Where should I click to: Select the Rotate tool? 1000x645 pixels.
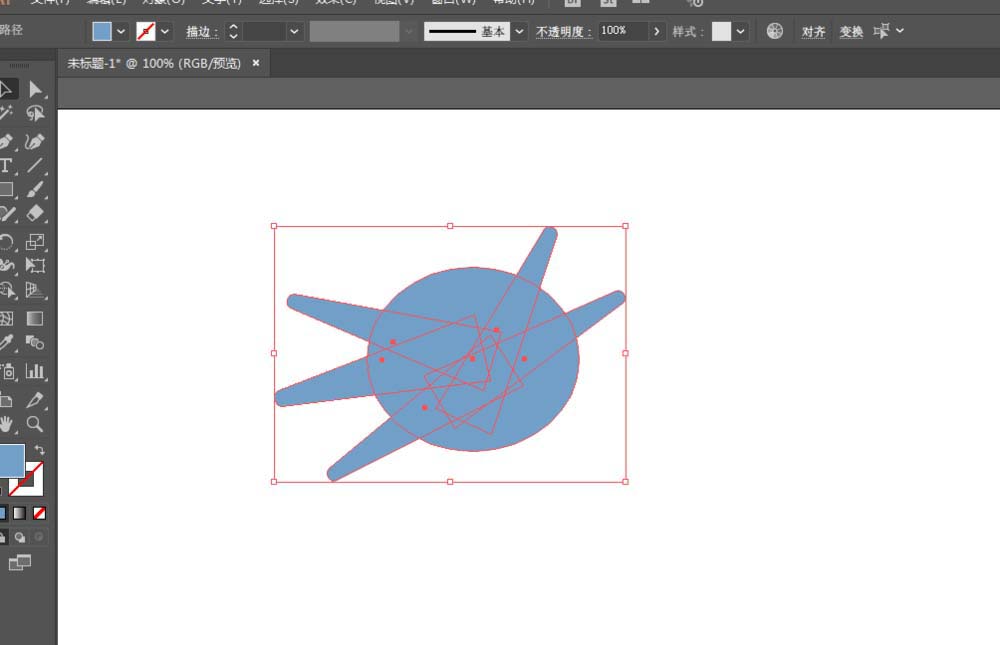(6, 242)
